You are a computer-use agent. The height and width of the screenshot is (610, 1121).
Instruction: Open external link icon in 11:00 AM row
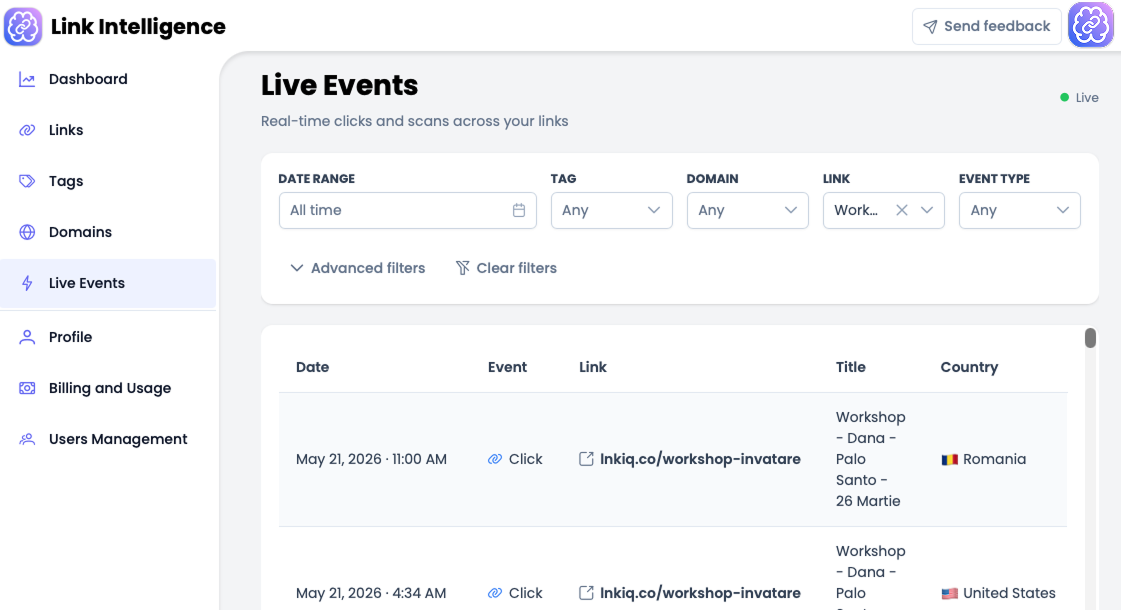586,459
